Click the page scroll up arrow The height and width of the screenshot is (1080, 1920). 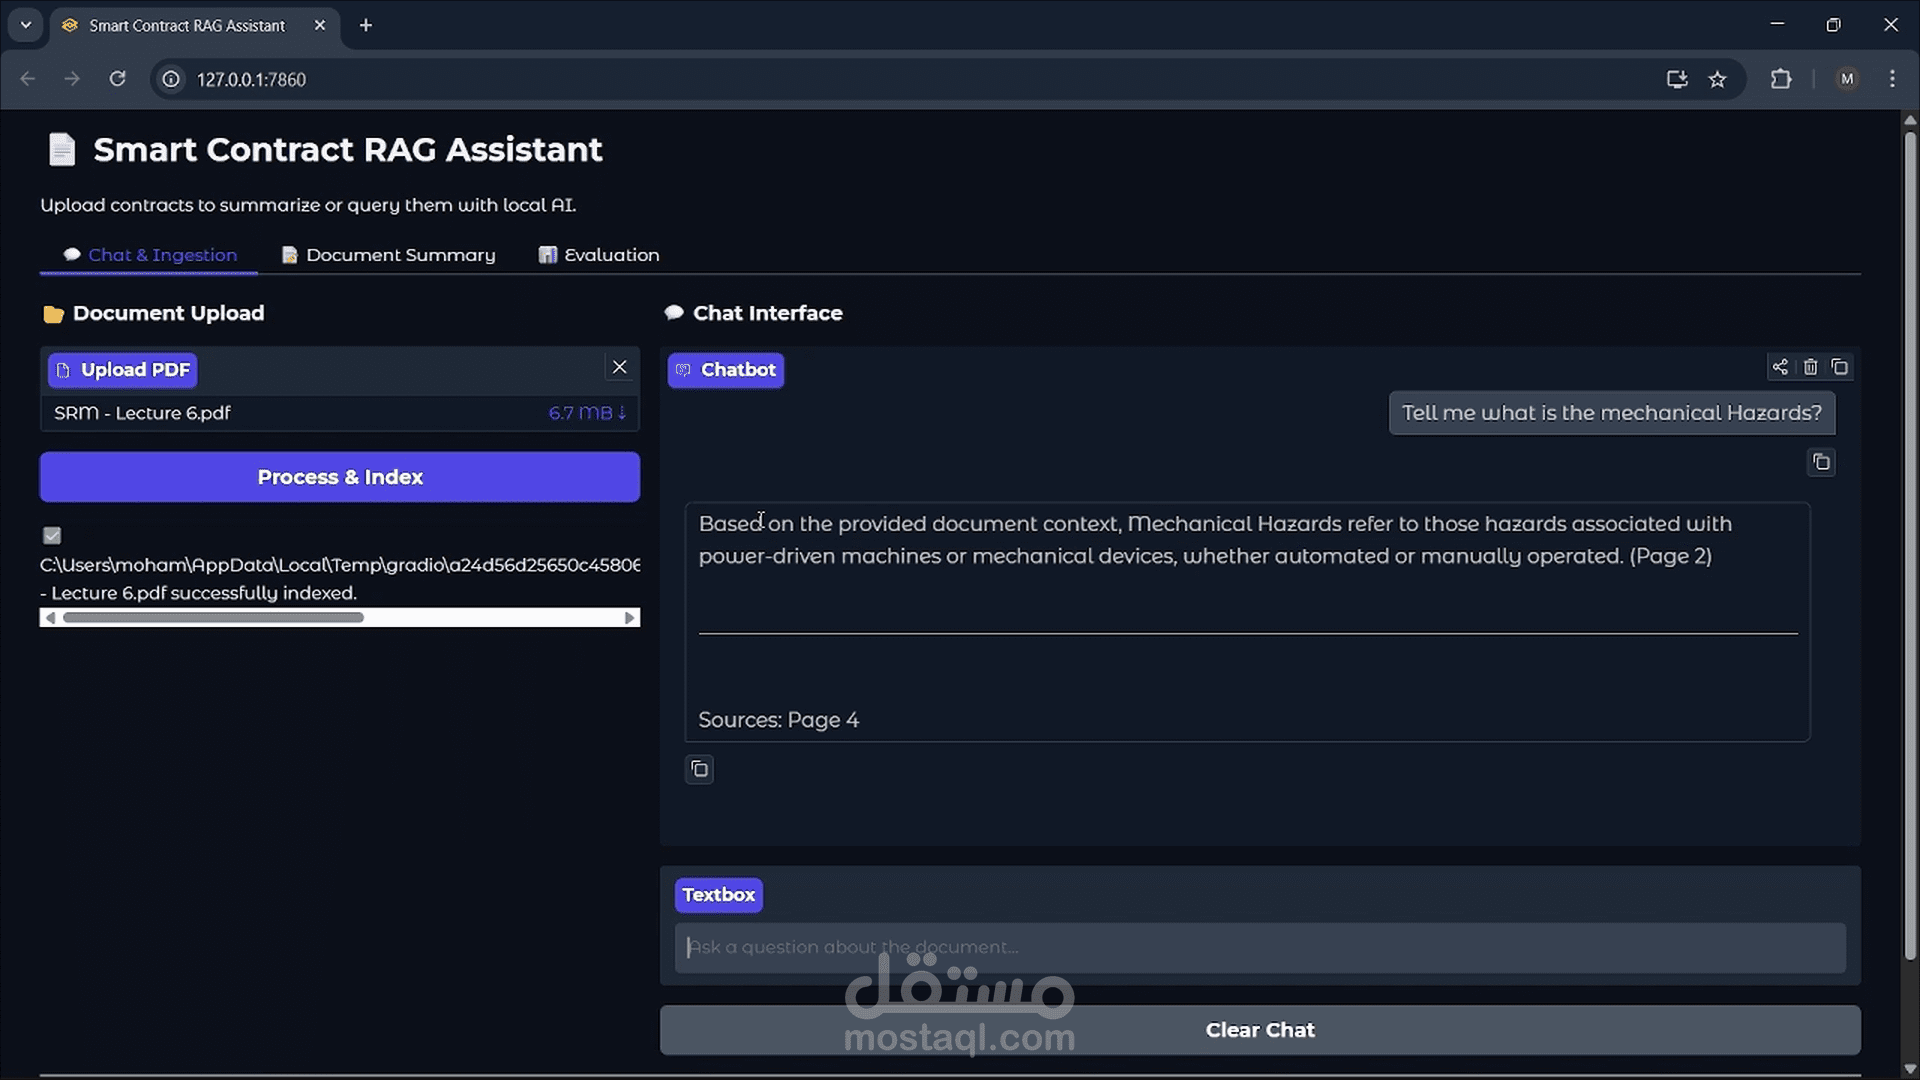1910,120
